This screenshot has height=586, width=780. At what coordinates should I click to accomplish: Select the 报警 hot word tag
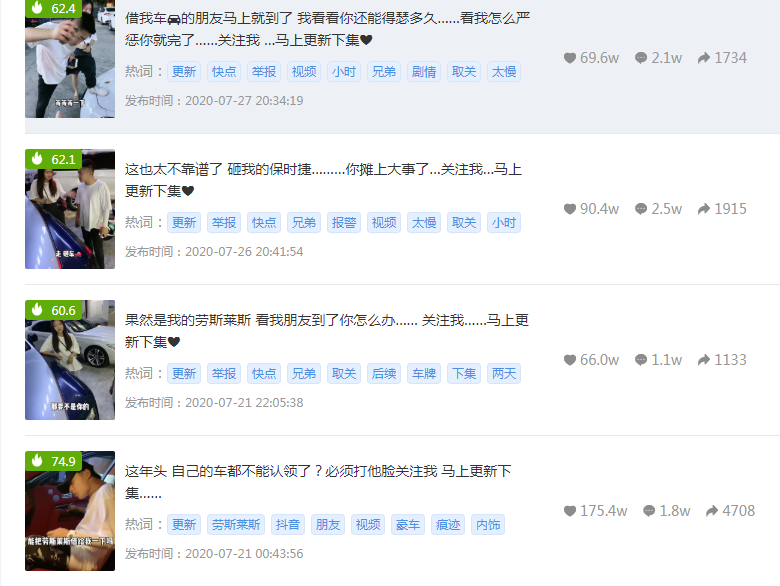coord(344,223)
